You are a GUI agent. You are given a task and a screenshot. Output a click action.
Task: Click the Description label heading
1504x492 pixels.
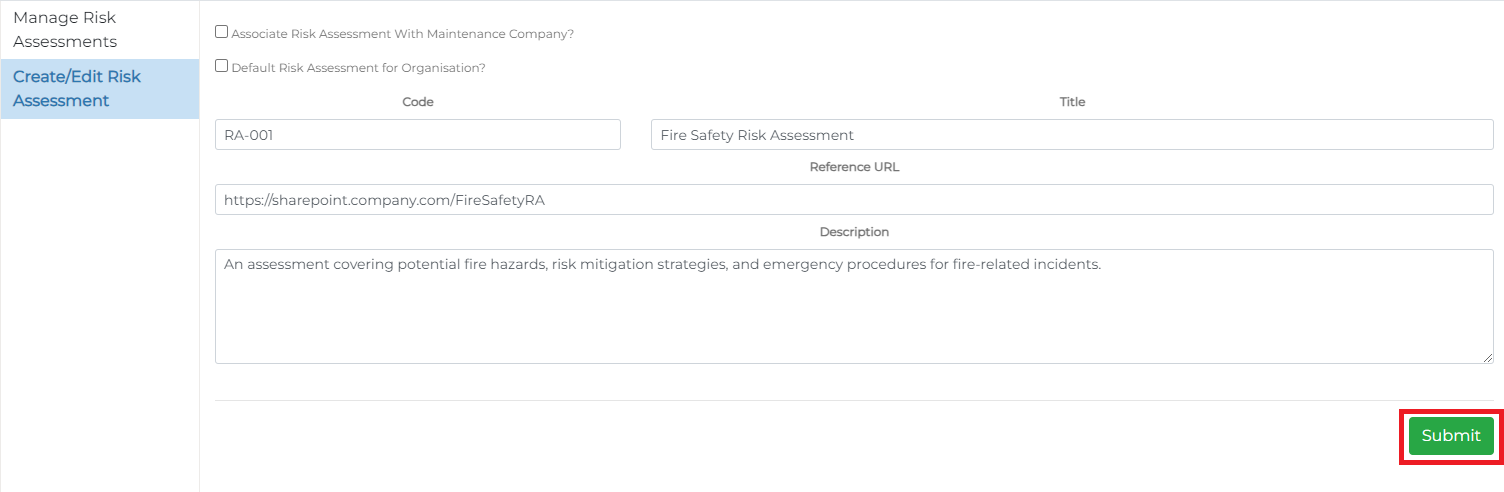(854, 232)
